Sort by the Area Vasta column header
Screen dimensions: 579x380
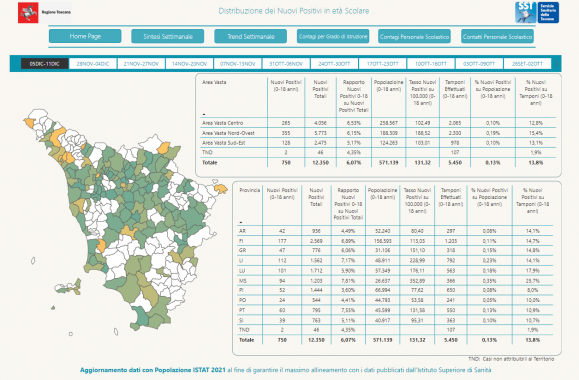(x=214, y=82)
